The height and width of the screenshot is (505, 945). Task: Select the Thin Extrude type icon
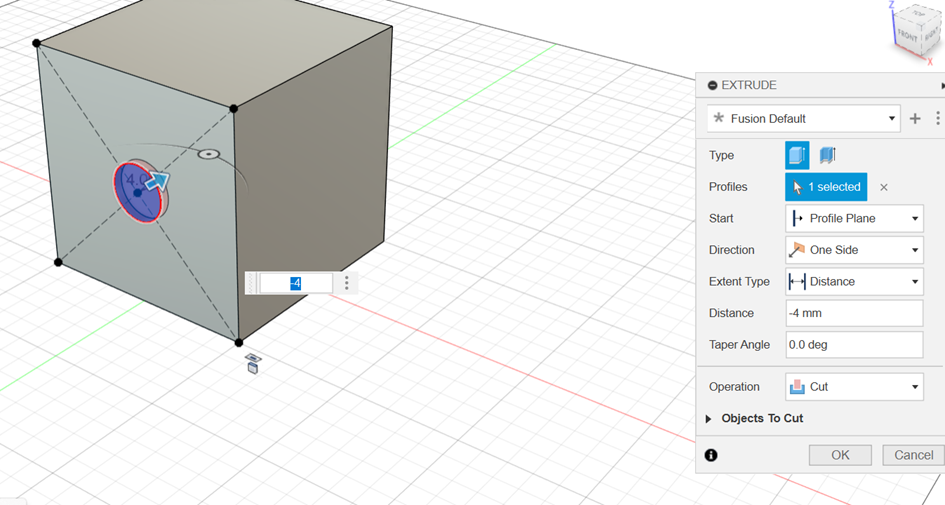click(x=827, y=155)
